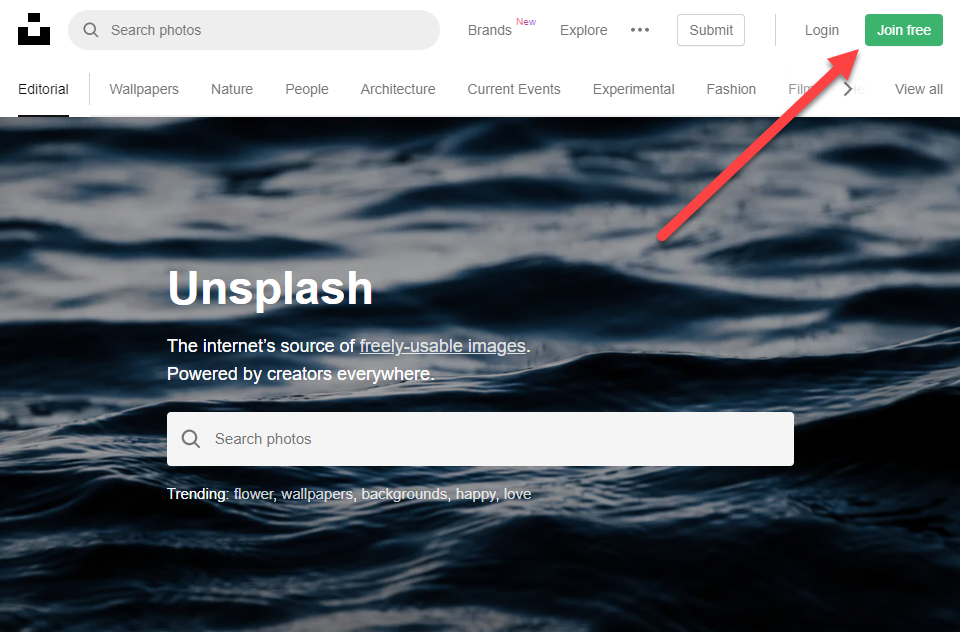Screen dimensions: 960x632
Task: Click the Unsplash logo icon
Action: (34, 29)
